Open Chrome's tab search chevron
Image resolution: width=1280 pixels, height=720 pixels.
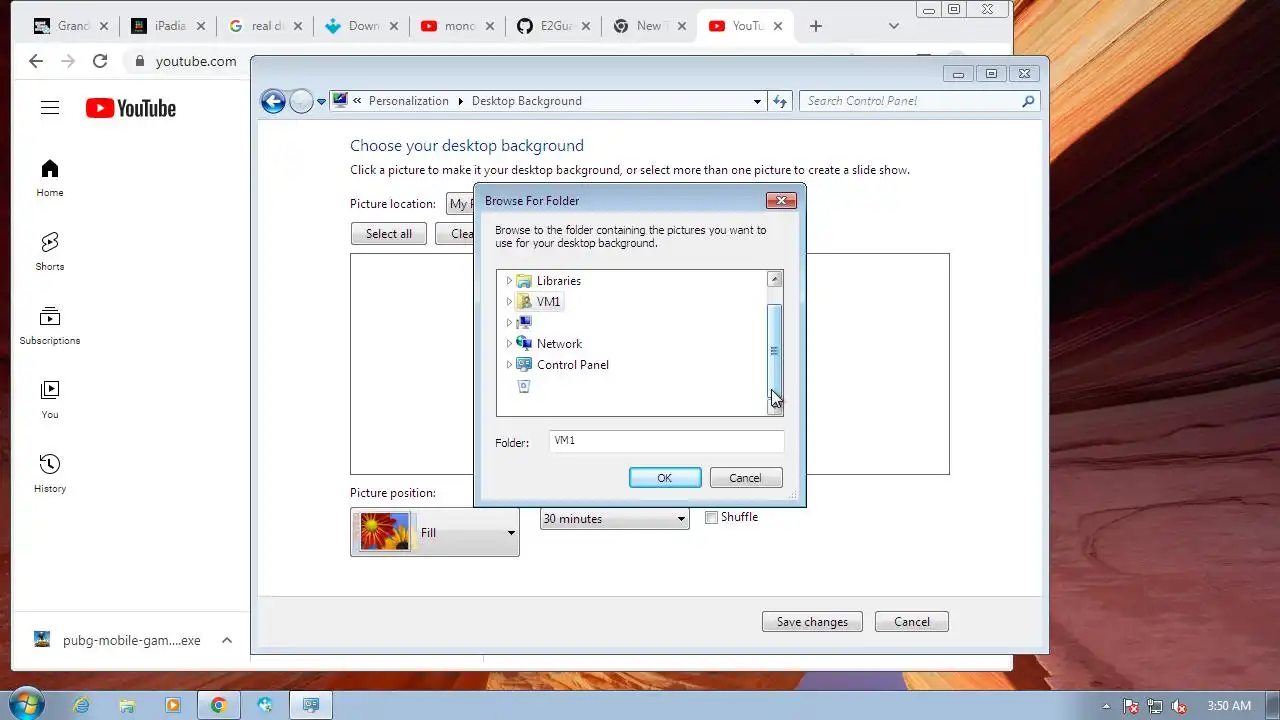tap(894, 26)
